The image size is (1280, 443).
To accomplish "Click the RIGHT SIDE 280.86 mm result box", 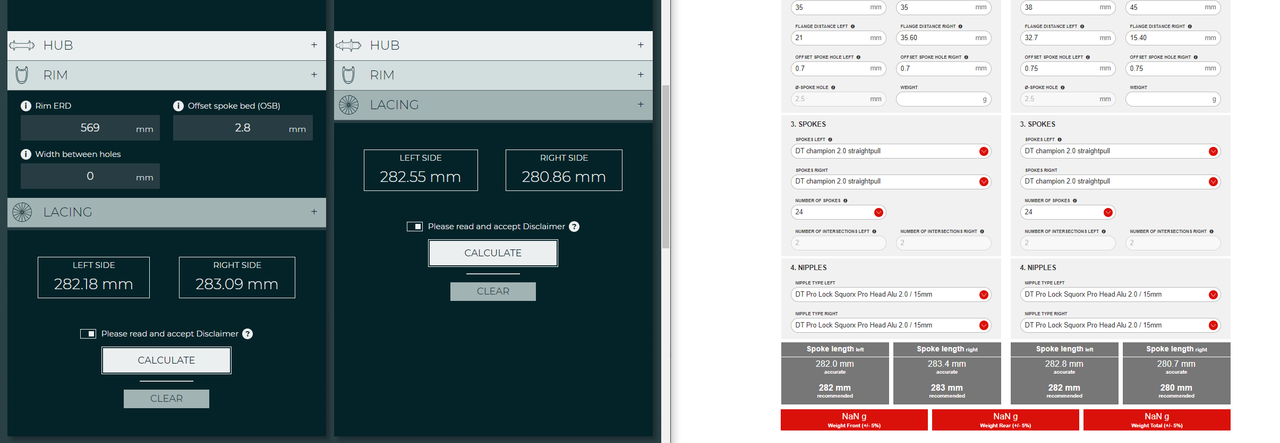I will 564,170.
